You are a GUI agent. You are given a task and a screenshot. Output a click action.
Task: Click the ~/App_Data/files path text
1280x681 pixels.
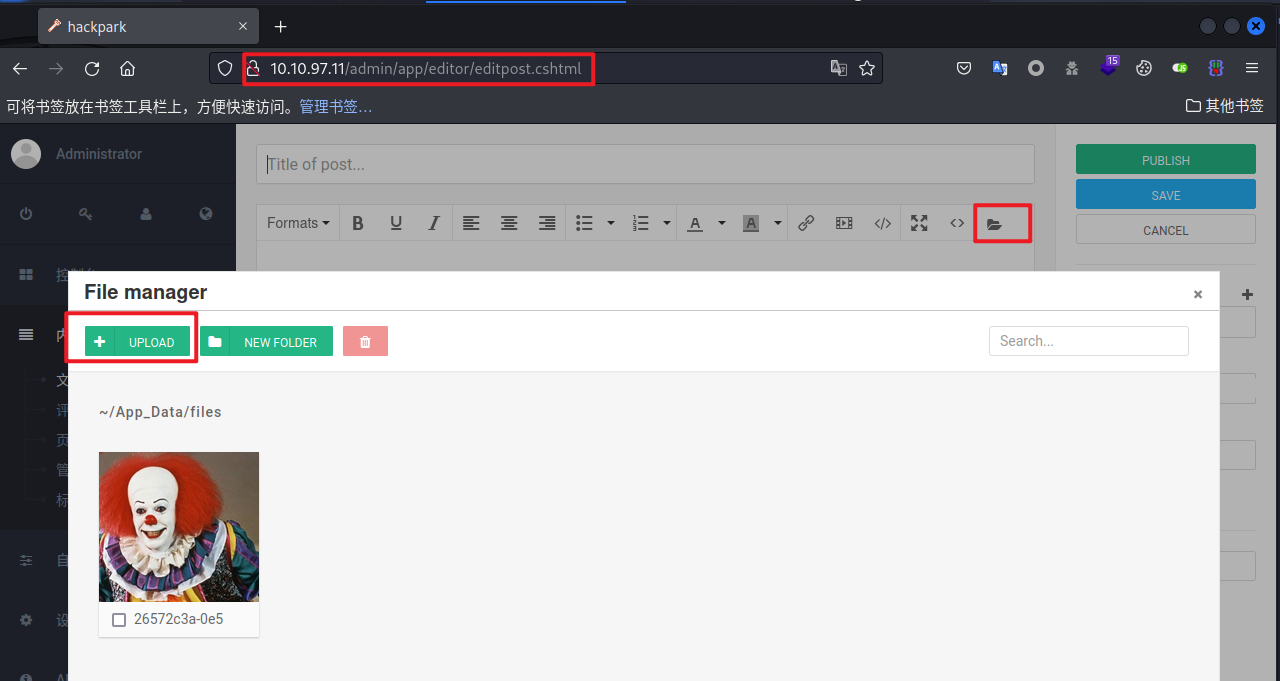tap(160, 412)
